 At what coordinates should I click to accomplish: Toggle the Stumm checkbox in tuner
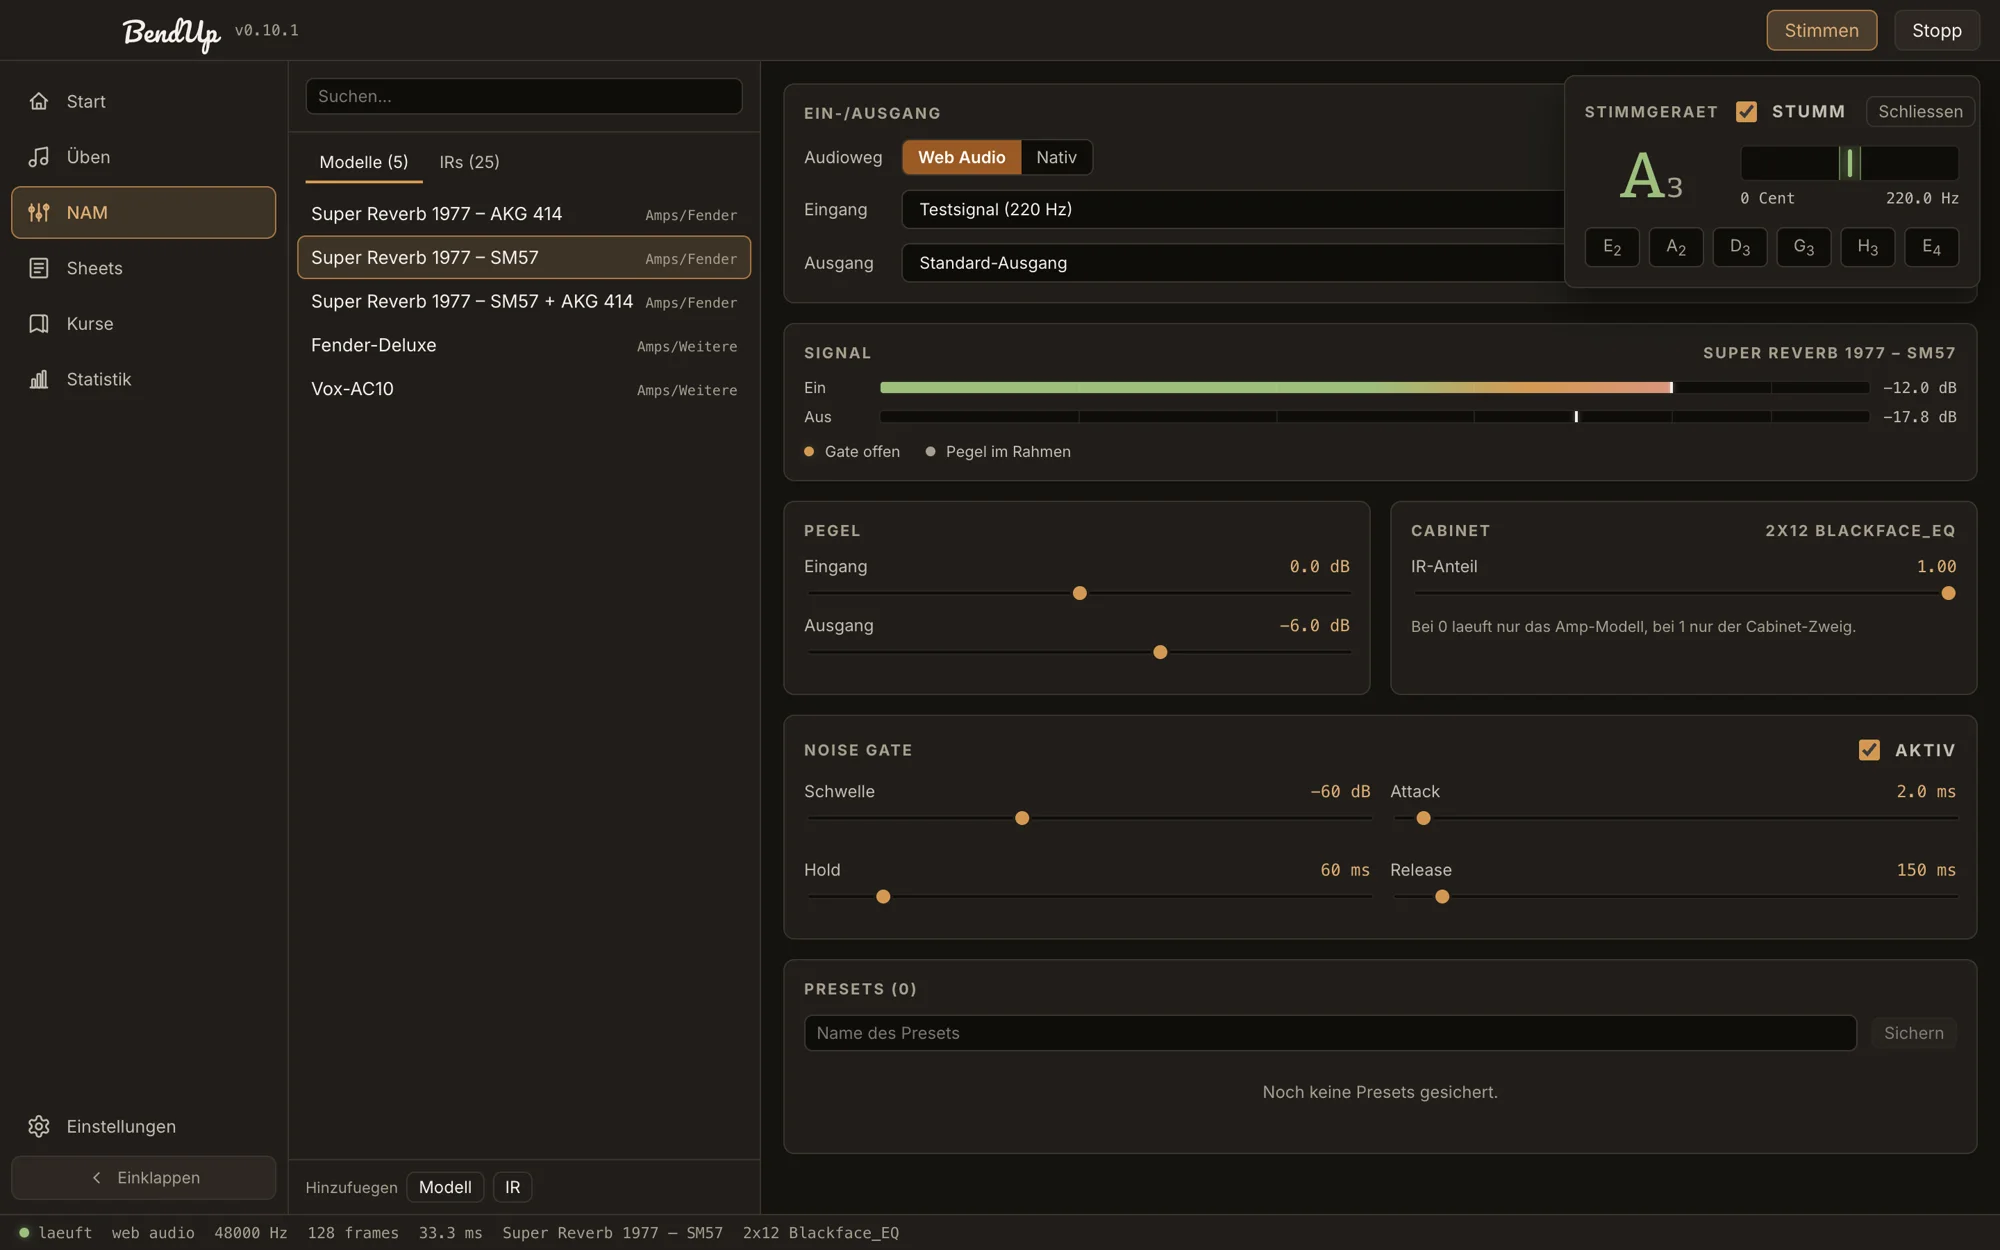click(x=1746, y=111)
